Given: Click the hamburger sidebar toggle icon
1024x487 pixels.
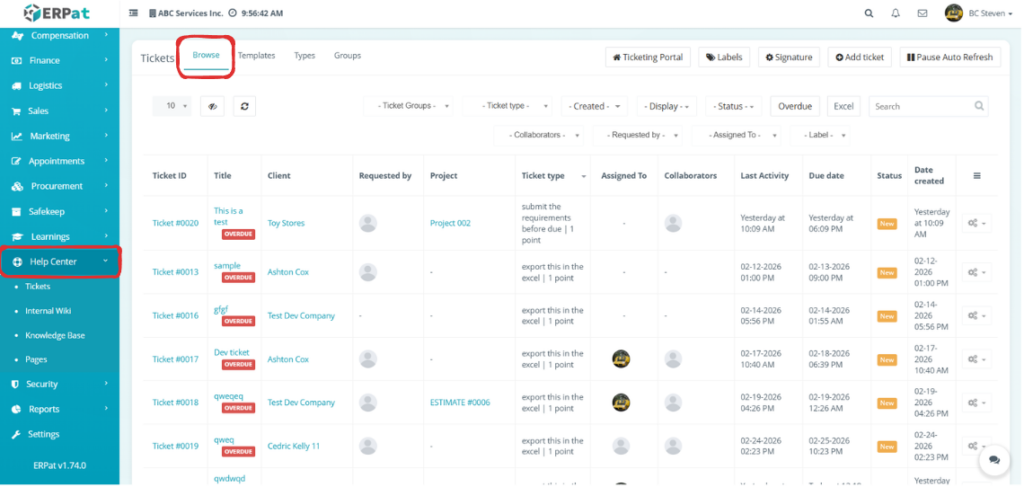Looking at the screenshot, I should (135, 13).
